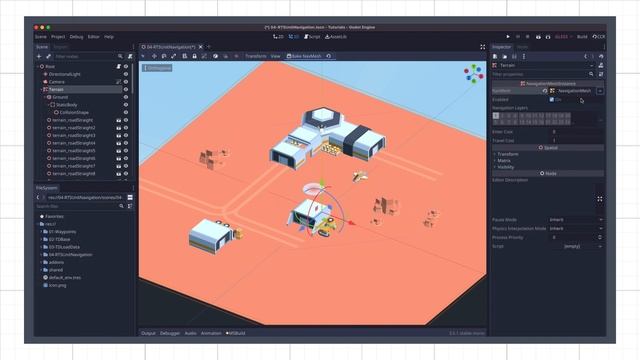This screenshot has width=640, height=360.
Task: Click the instance scene chain-link icon
Action: 48,56
